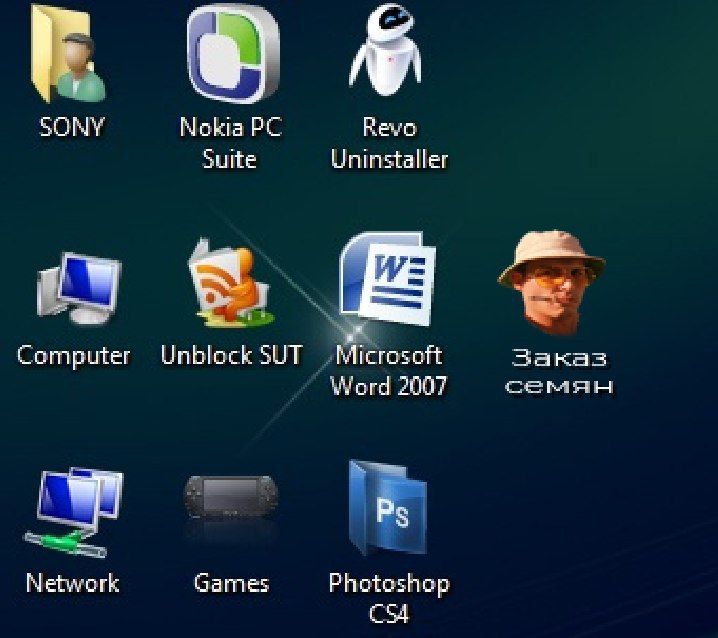Click the "SONY" label text

click(72, 127)
